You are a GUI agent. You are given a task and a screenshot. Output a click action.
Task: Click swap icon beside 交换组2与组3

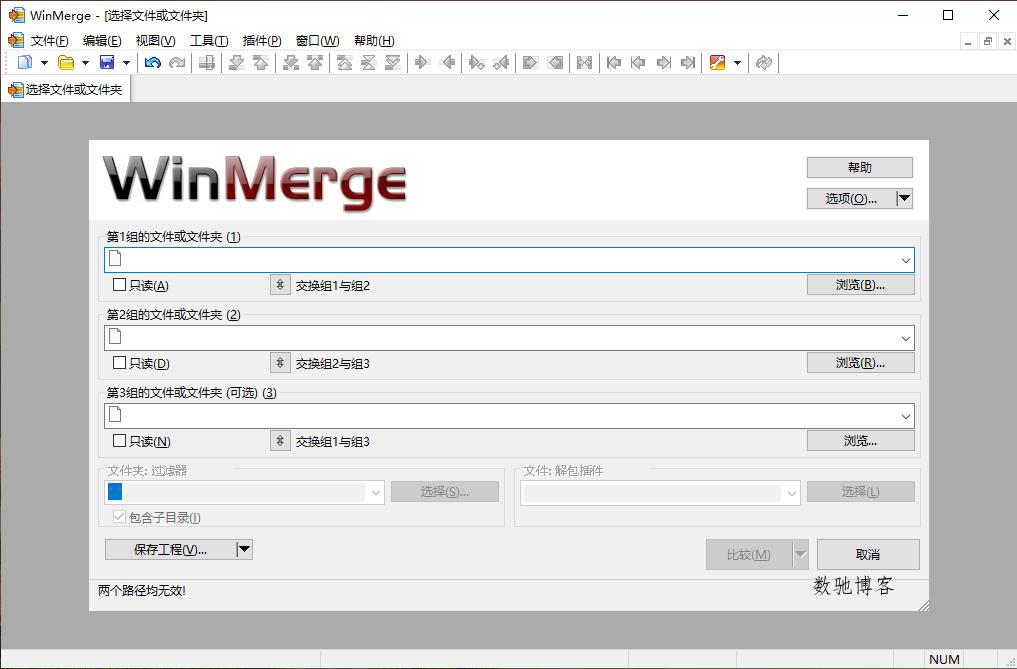(280, 363)
